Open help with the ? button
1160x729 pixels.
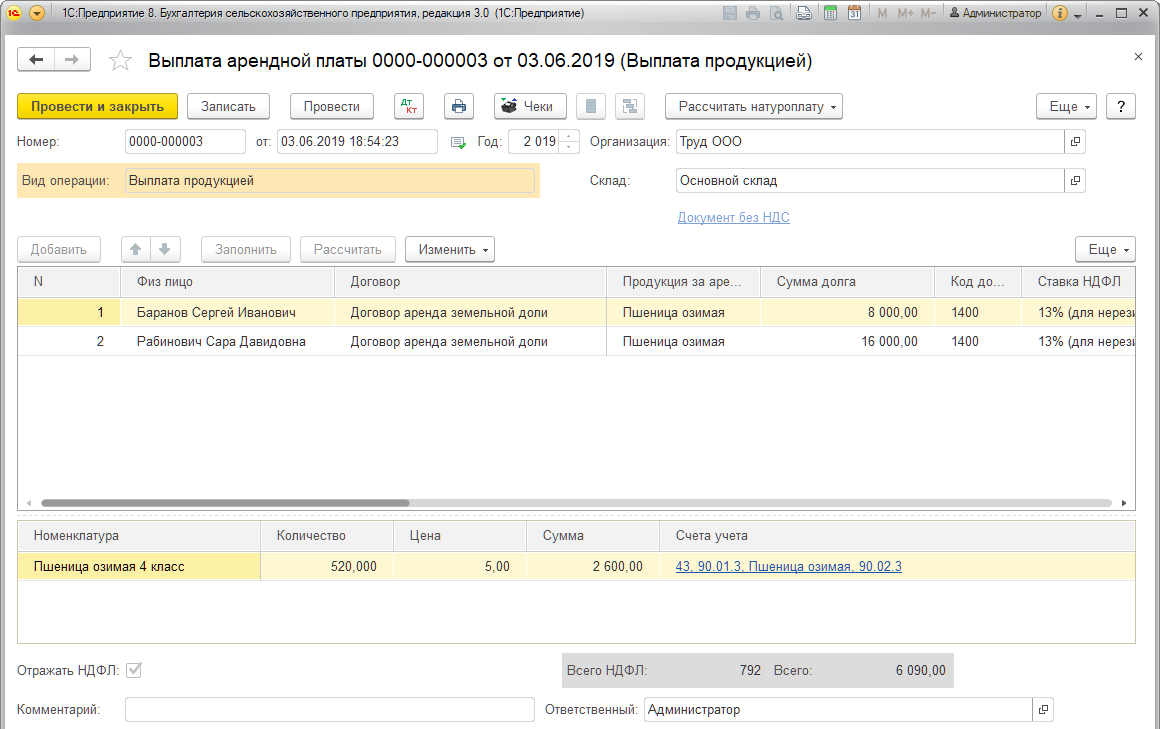point(1121,107)
